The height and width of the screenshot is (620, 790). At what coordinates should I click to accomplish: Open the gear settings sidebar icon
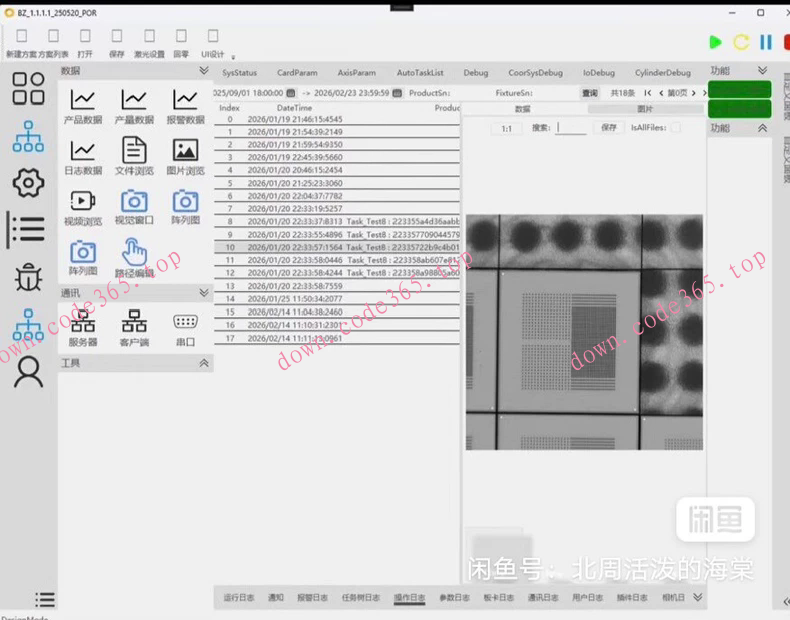(x=28, y=183)
